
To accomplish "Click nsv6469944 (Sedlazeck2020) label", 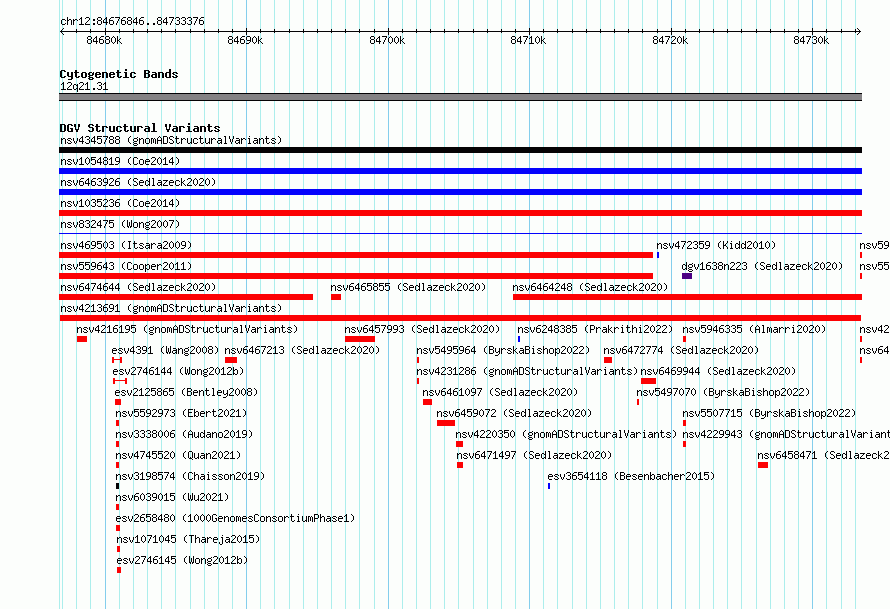I will tap(718, 371).
